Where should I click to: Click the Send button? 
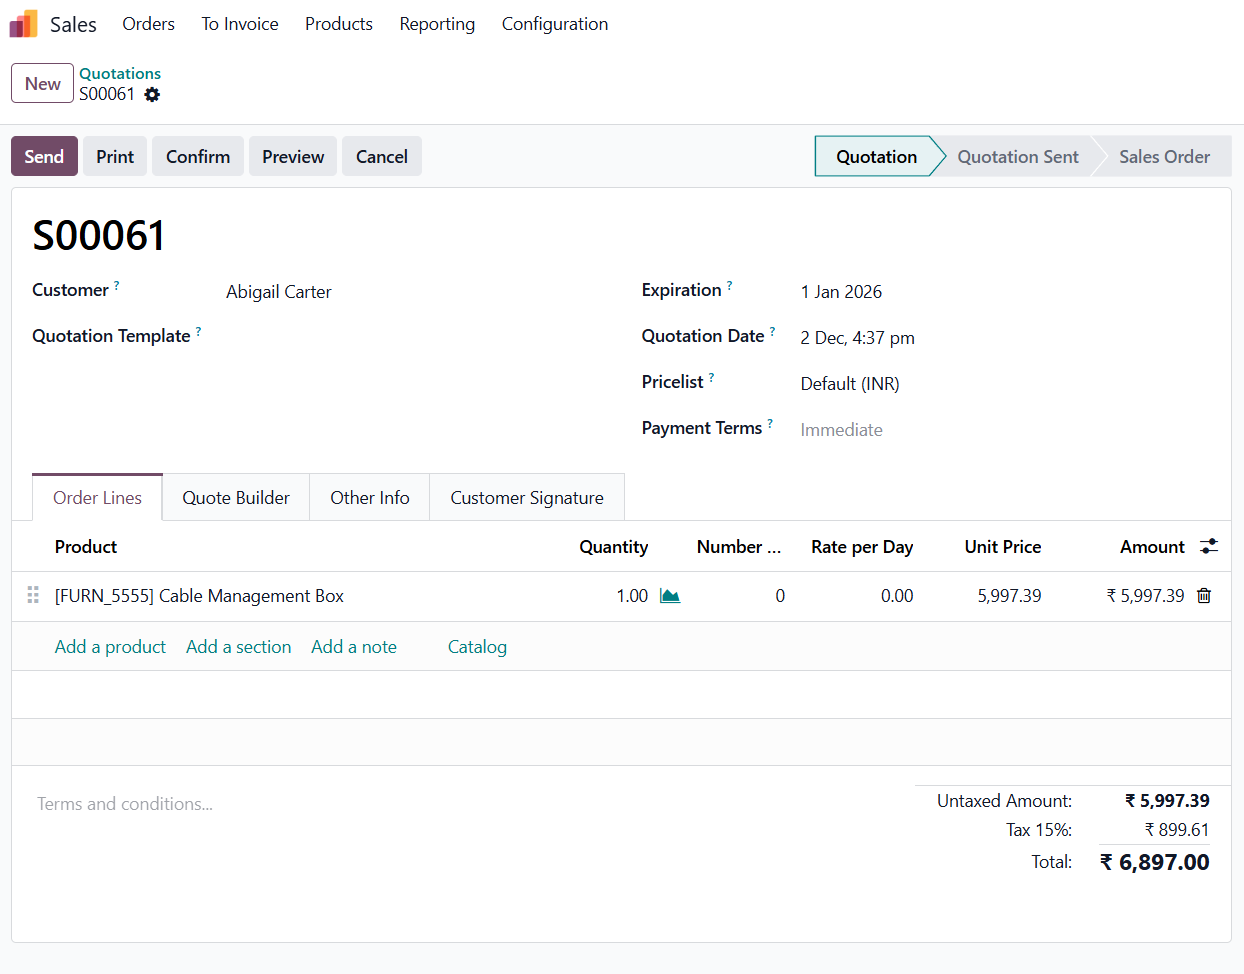pos(44,157)
